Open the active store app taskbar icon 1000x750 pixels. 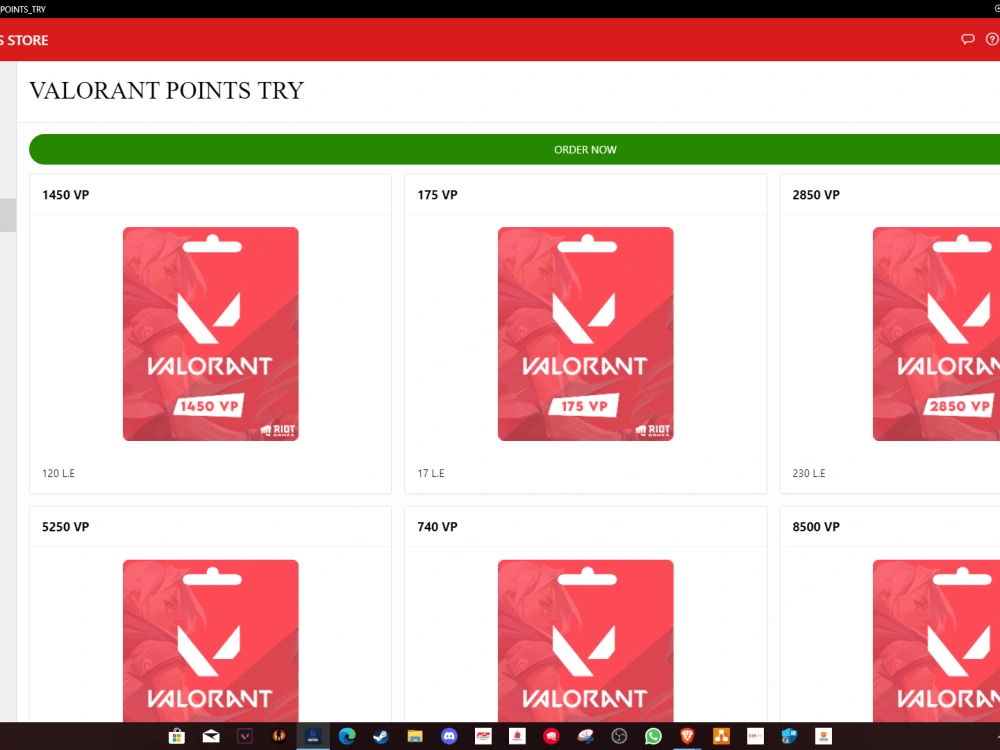[313, 737]
